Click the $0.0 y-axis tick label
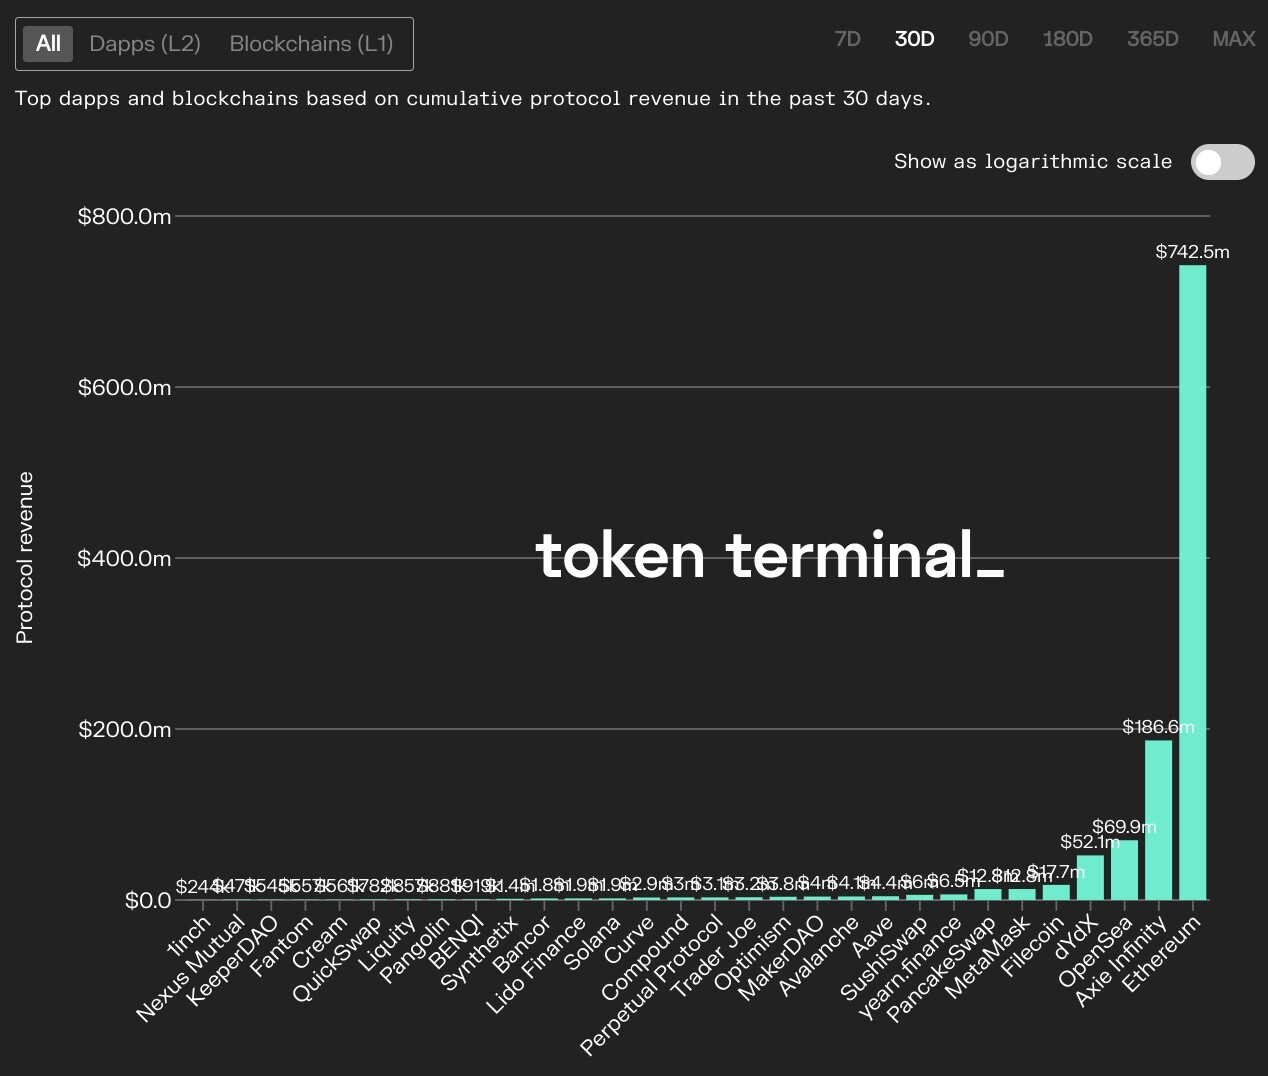The height and width of the screenshot is (1076, 1268). click(x=148, y=900)
